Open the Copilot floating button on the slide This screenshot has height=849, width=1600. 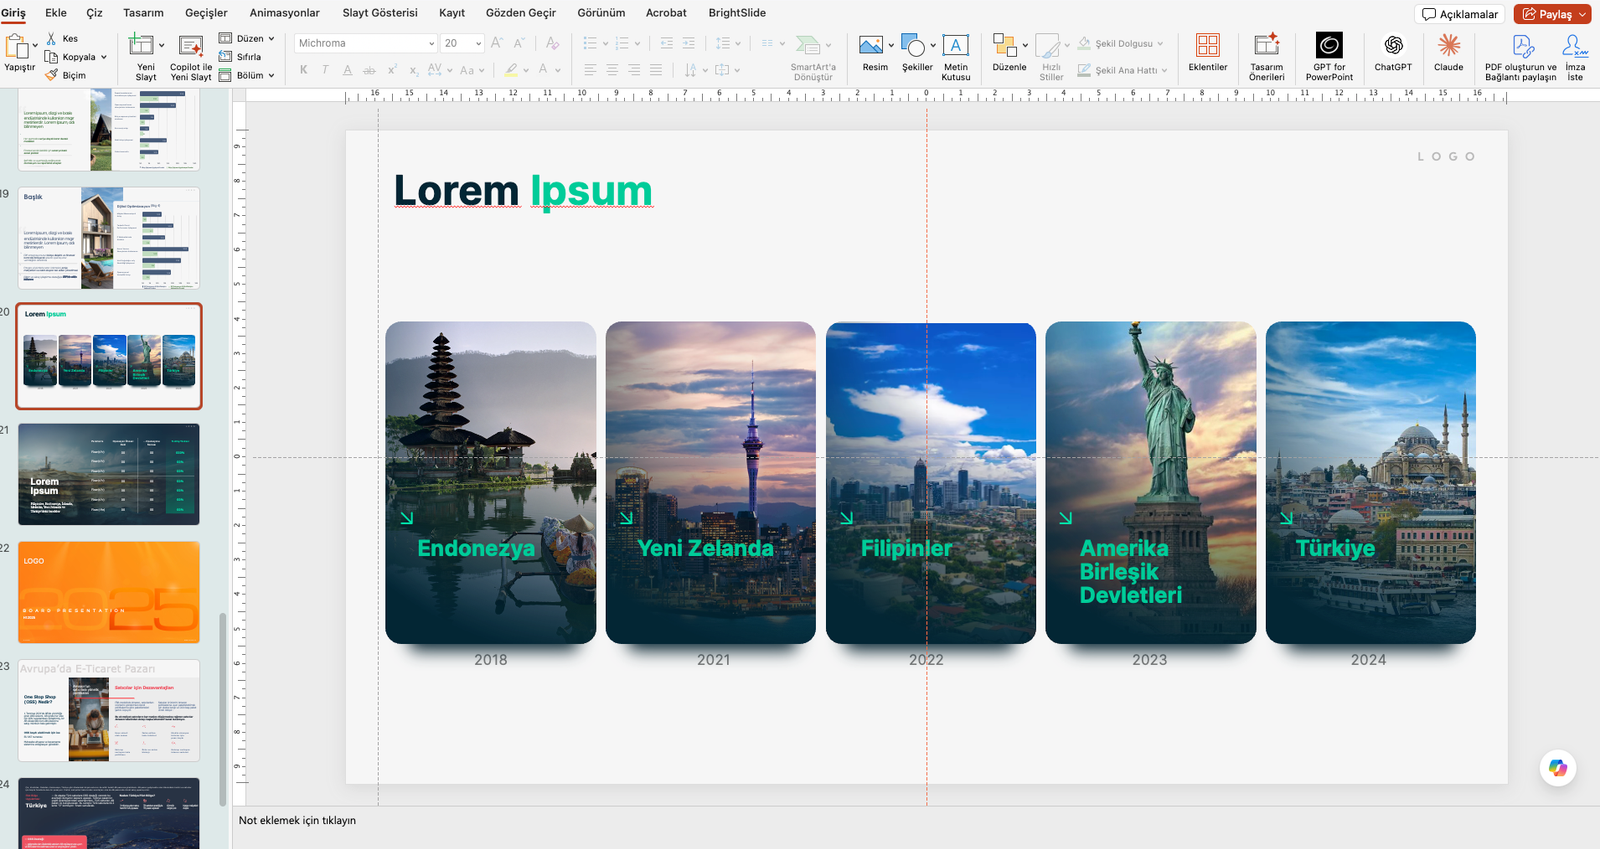pyautogui.click(x=1558, y=768)
